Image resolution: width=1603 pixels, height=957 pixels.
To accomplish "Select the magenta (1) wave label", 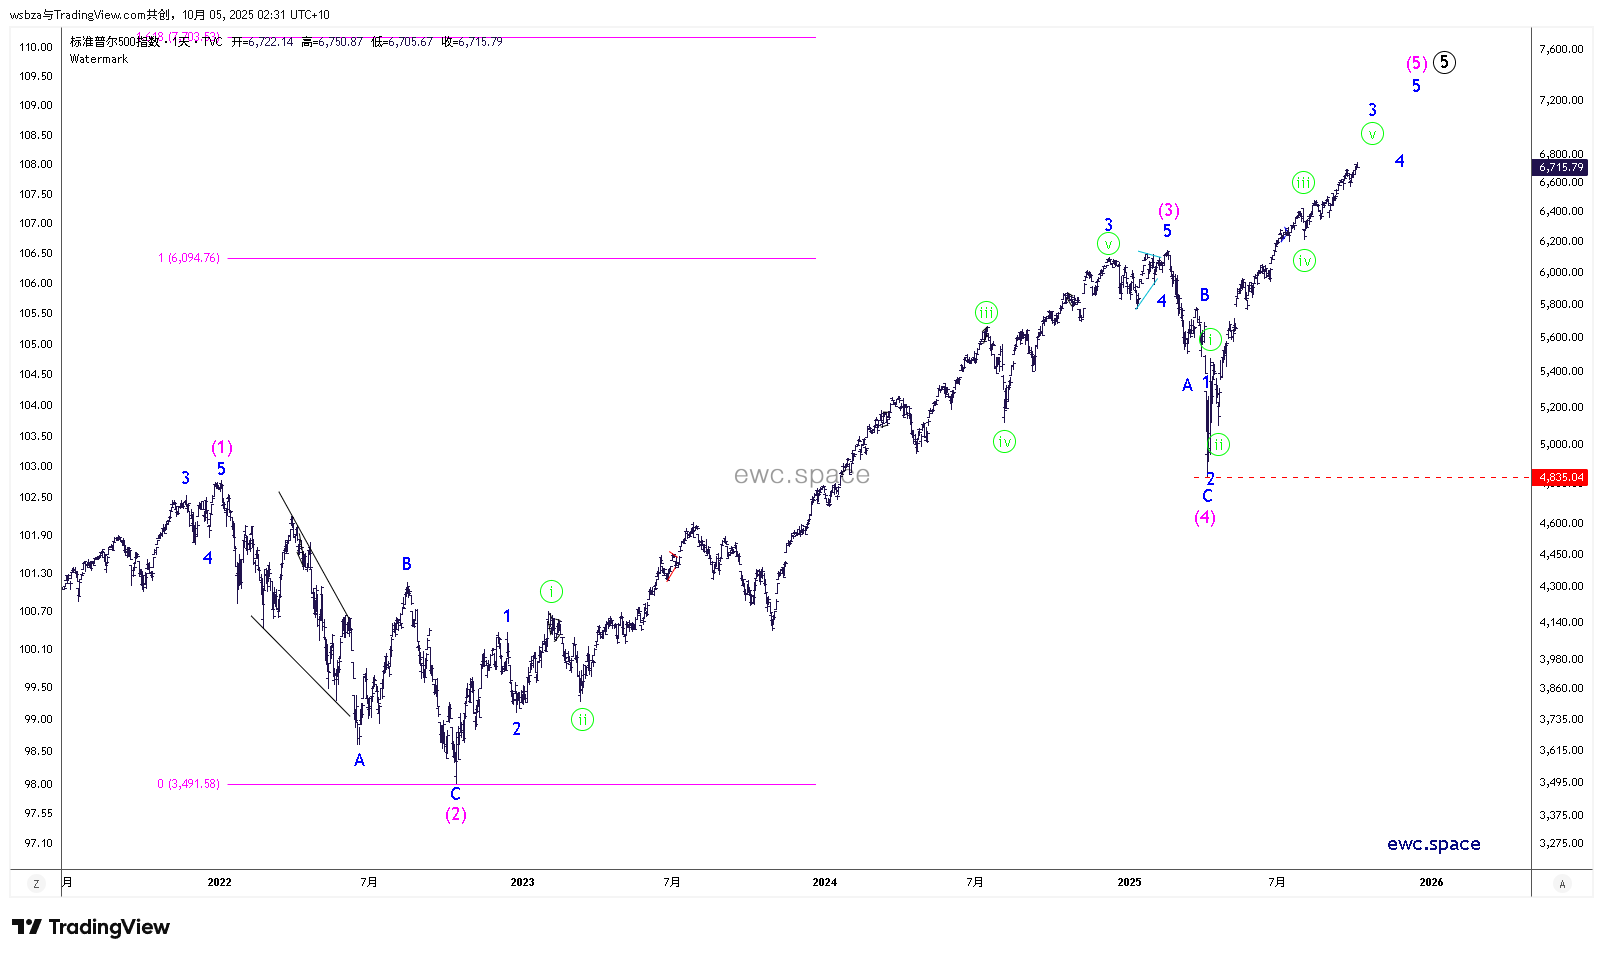I will [221, 447].
